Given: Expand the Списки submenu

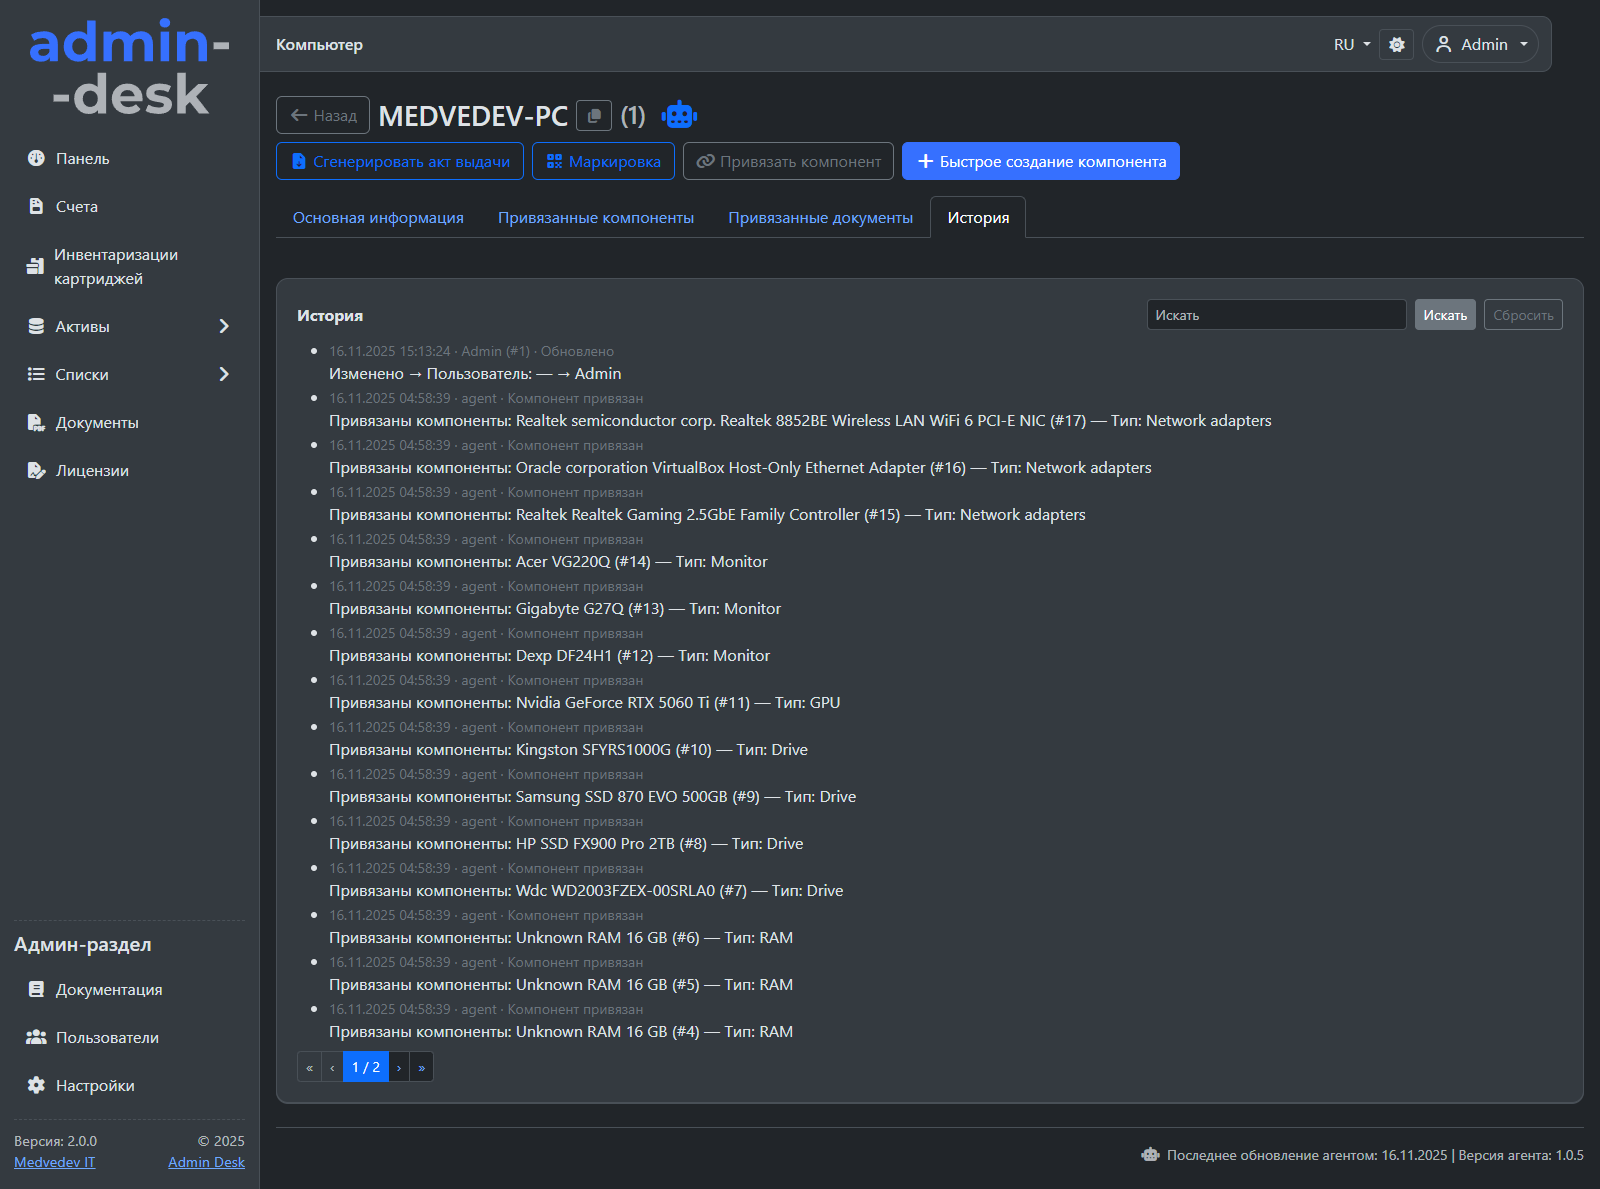Looking at the screenshot, I should (x=128, y=375).
